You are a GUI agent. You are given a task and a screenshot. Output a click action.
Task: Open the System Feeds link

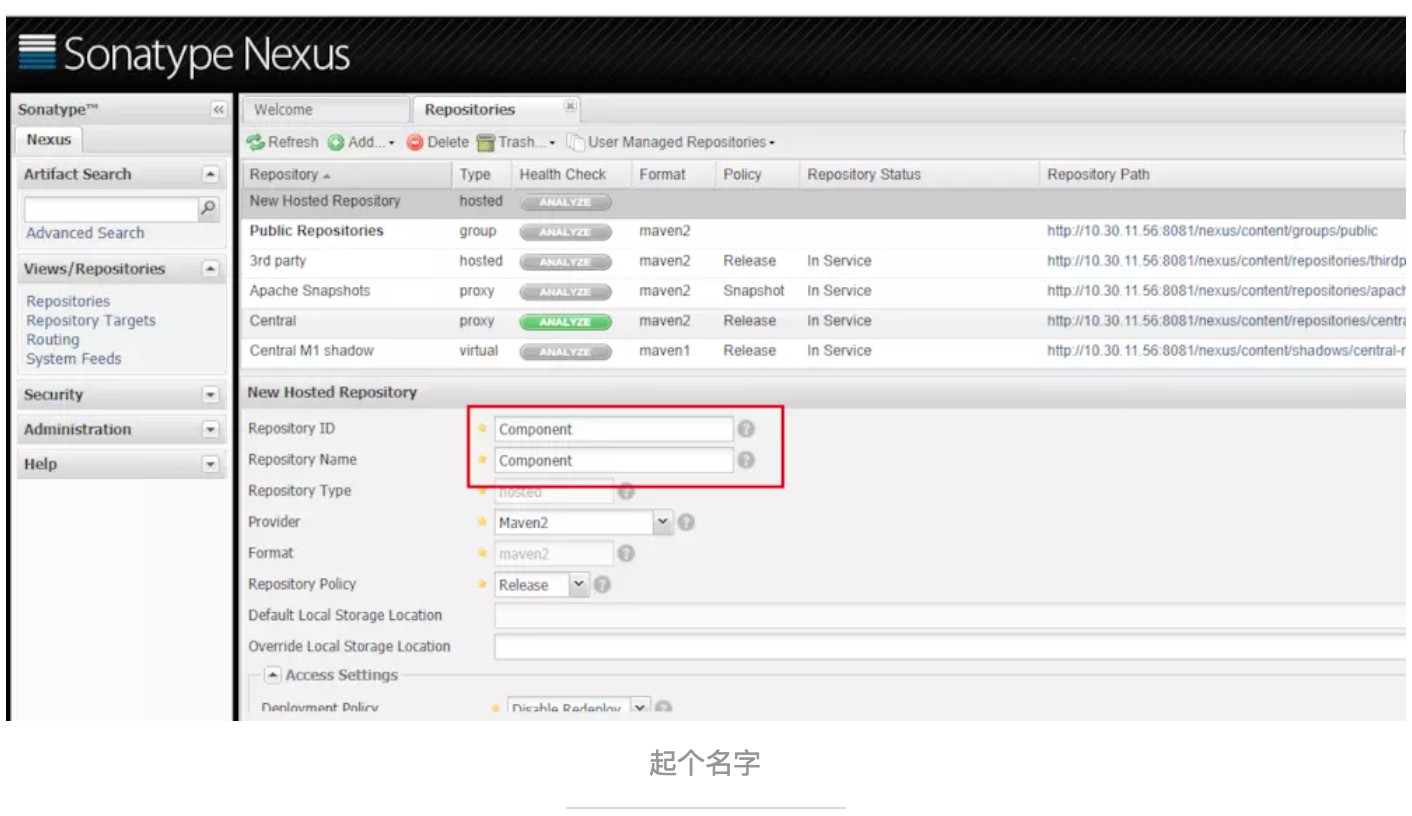pyautogui.click(x=73, y=358)
